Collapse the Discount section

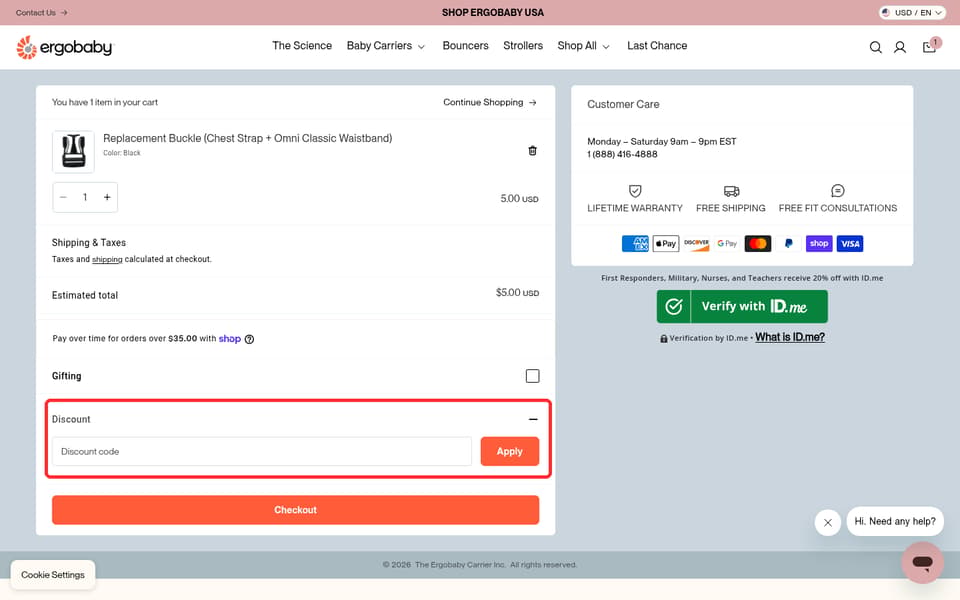533,419
